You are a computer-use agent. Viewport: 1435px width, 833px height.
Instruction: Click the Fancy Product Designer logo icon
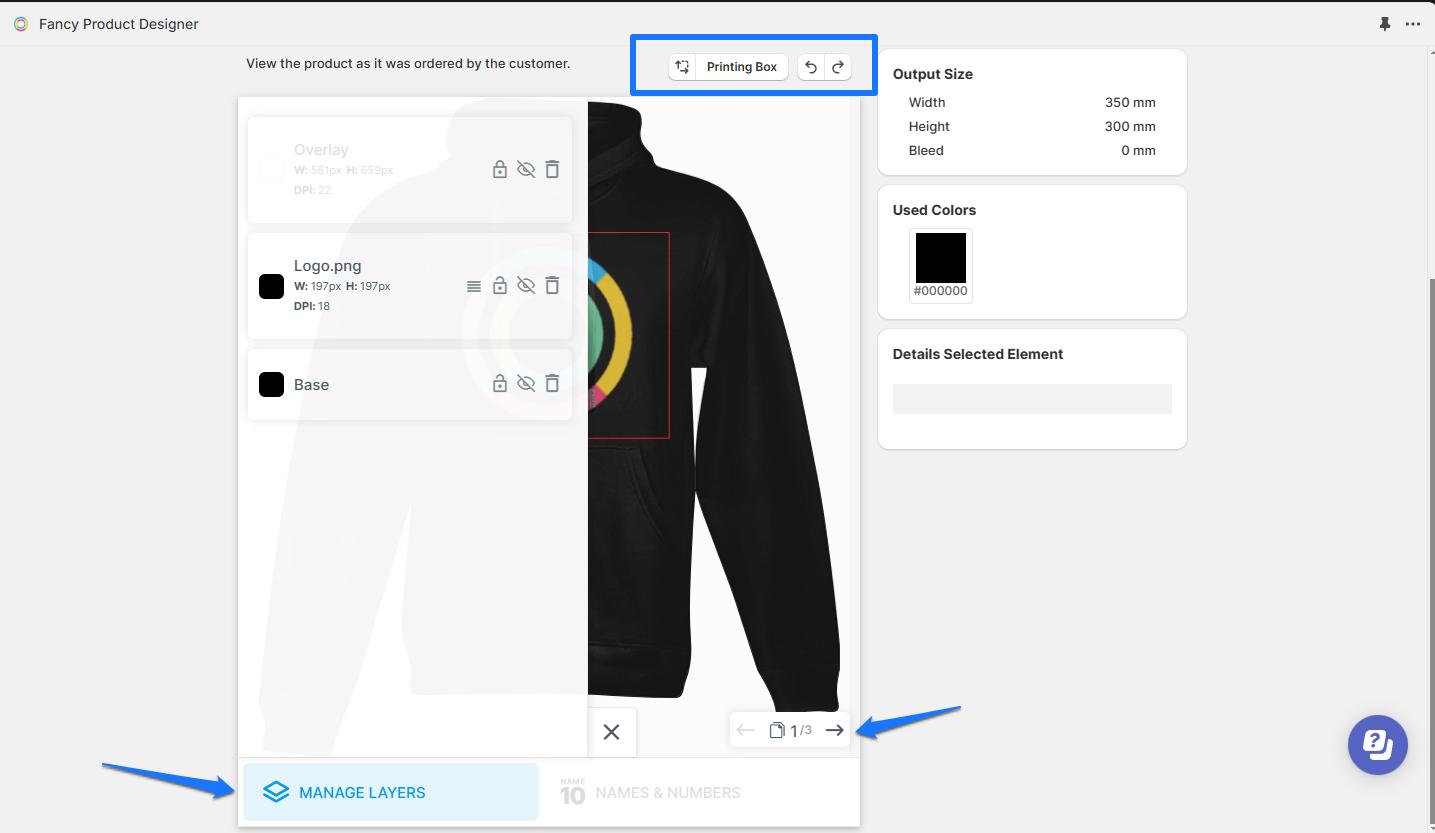pos(21,24)
